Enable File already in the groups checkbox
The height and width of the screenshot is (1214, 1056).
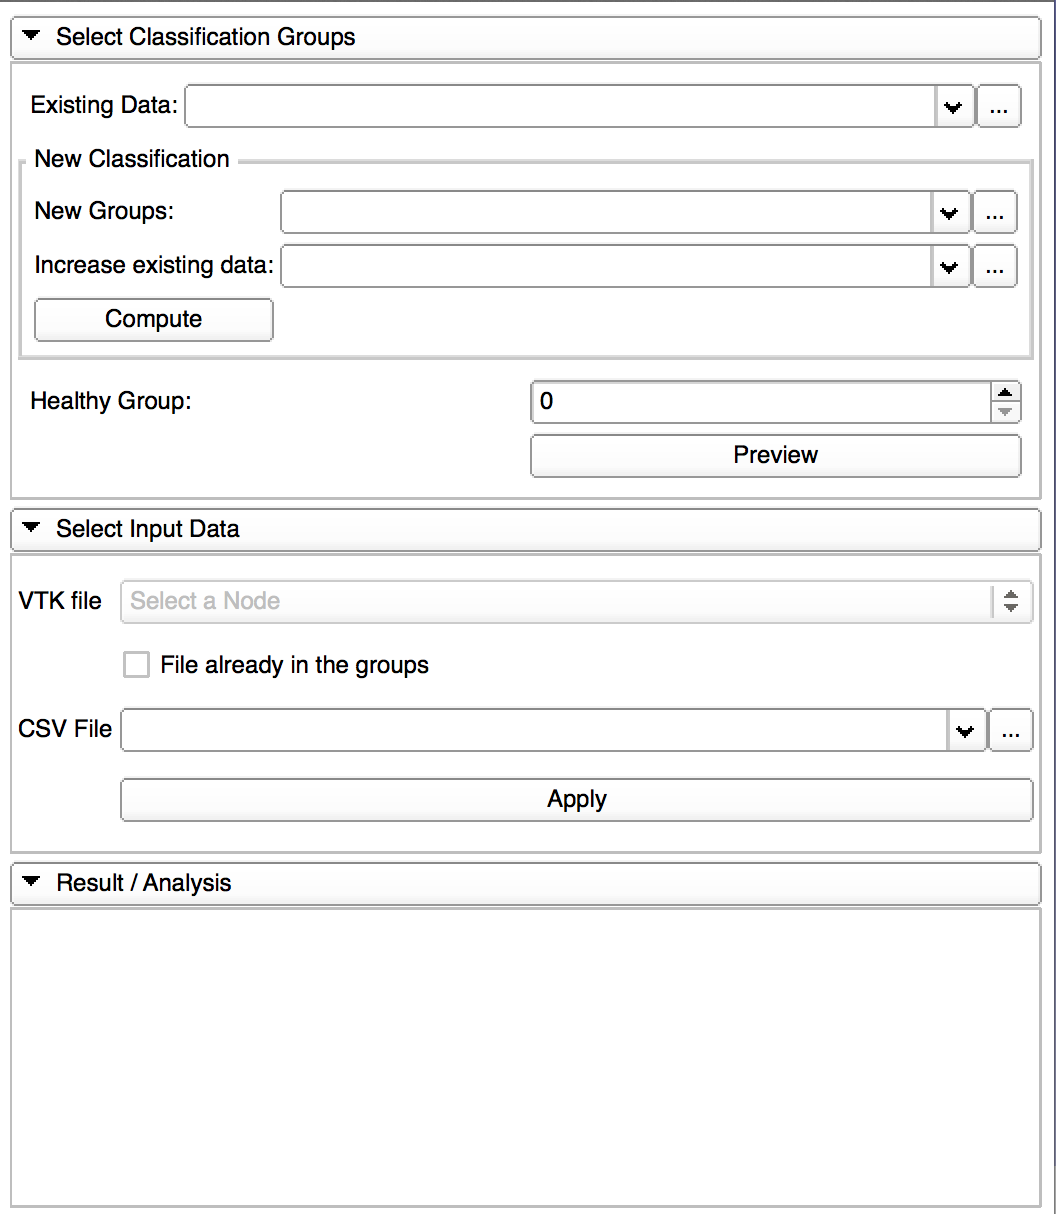(x=136, y=665)
